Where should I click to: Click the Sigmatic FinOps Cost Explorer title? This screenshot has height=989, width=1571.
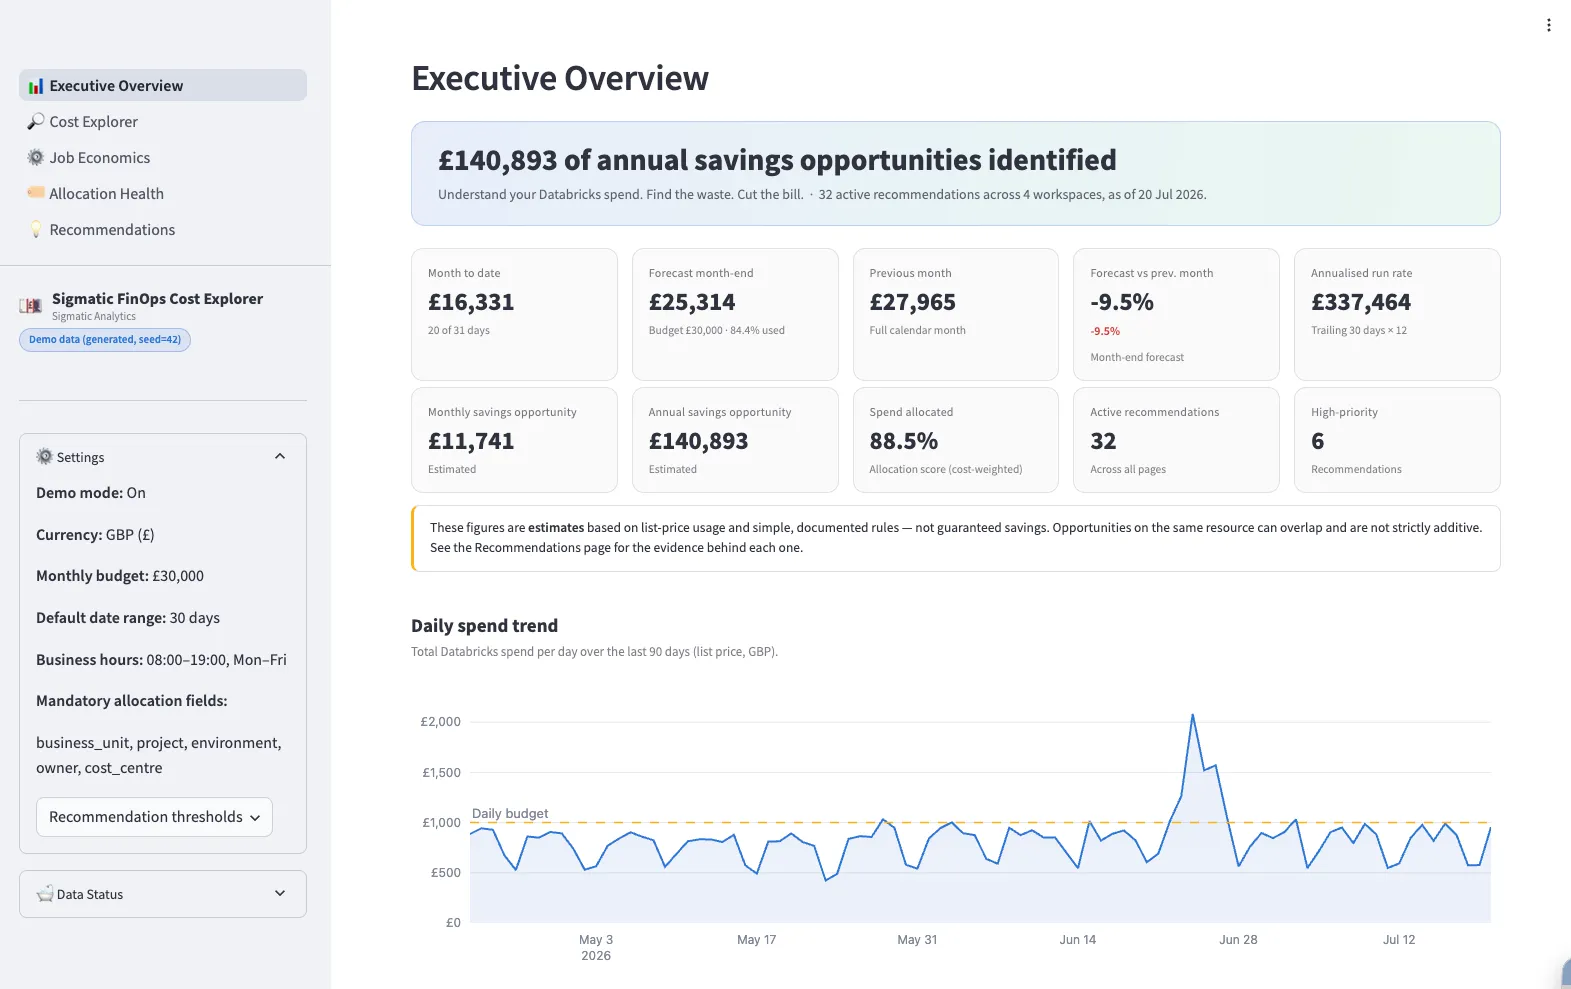(x=157, y=299)
